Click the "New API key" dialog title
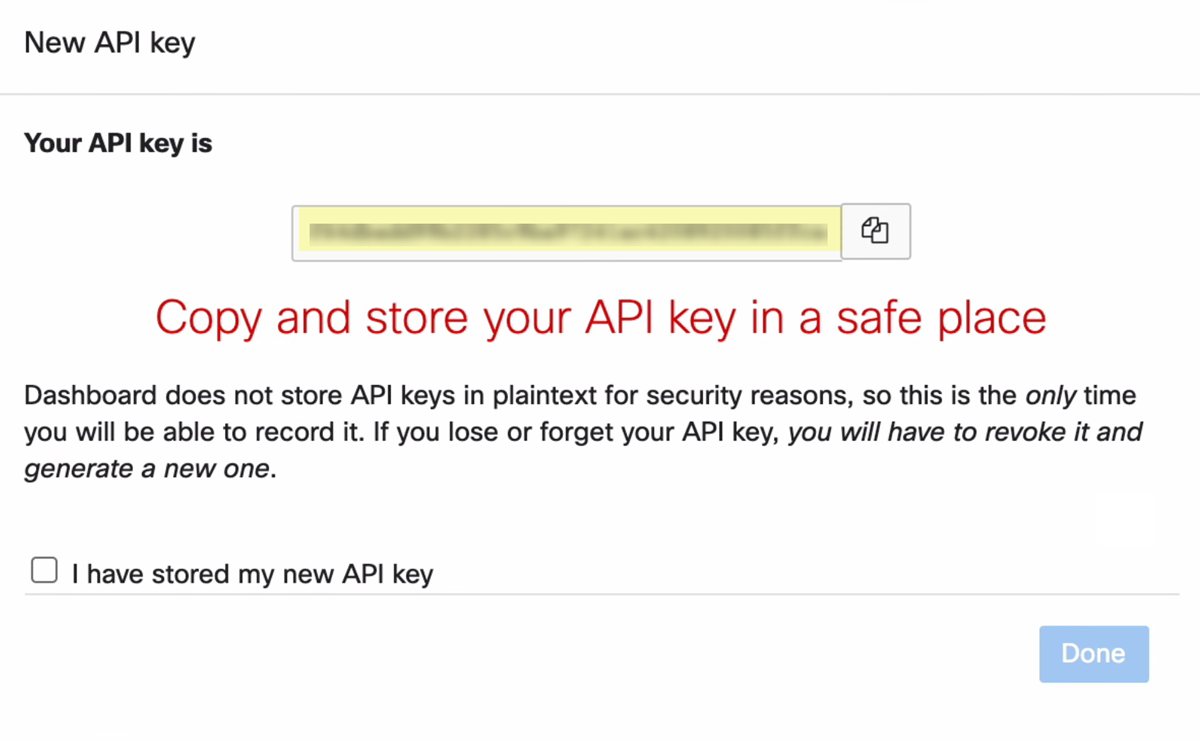This screenshot has width=1200, height=741. pyautogui.click(x=109, y=43)
